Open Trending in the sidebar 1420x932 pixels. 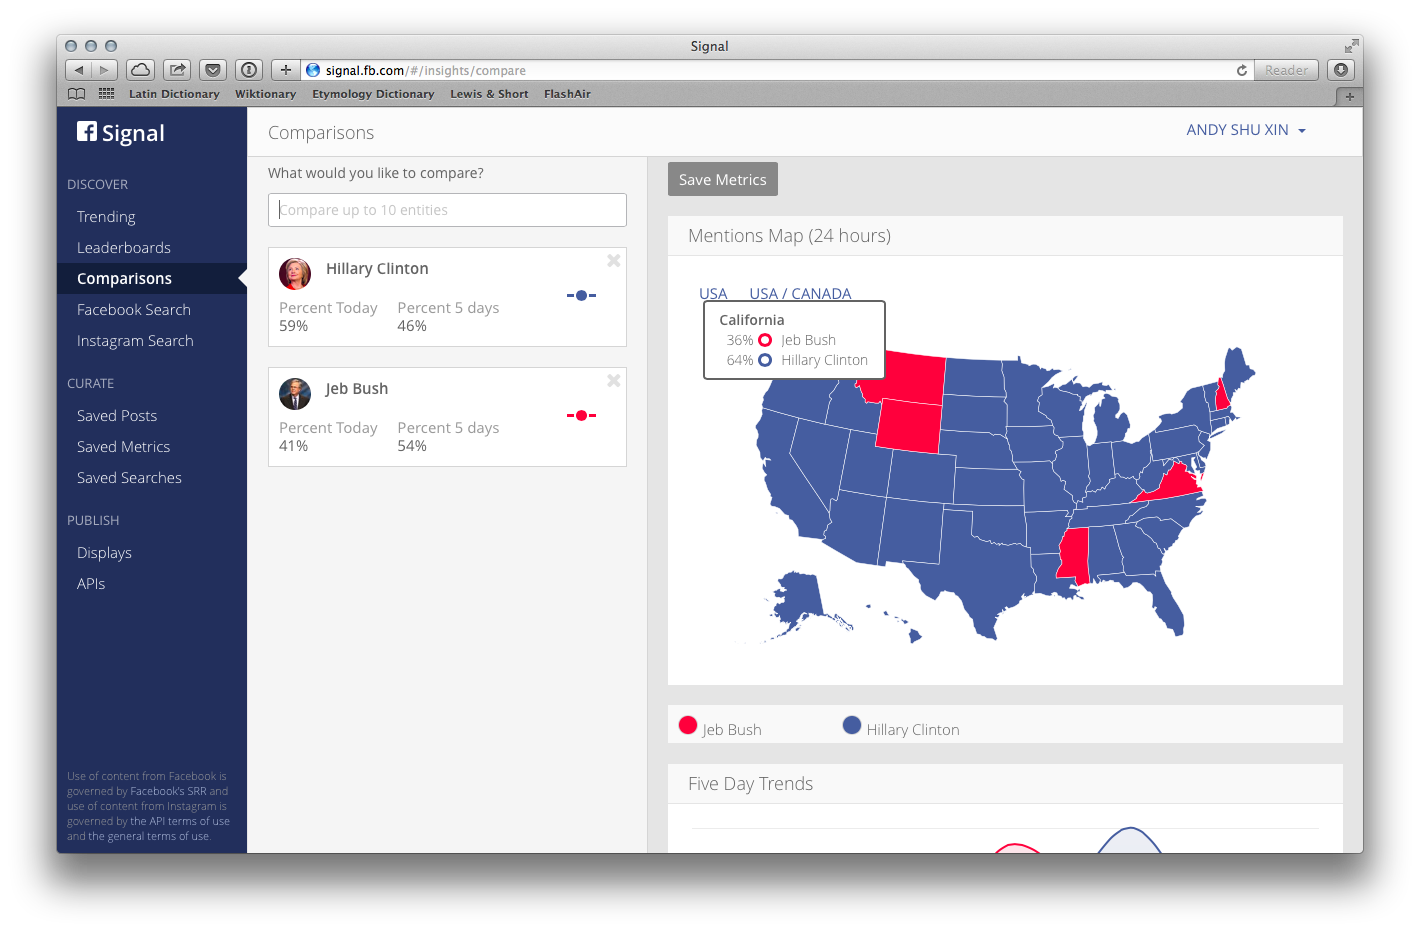106,217
